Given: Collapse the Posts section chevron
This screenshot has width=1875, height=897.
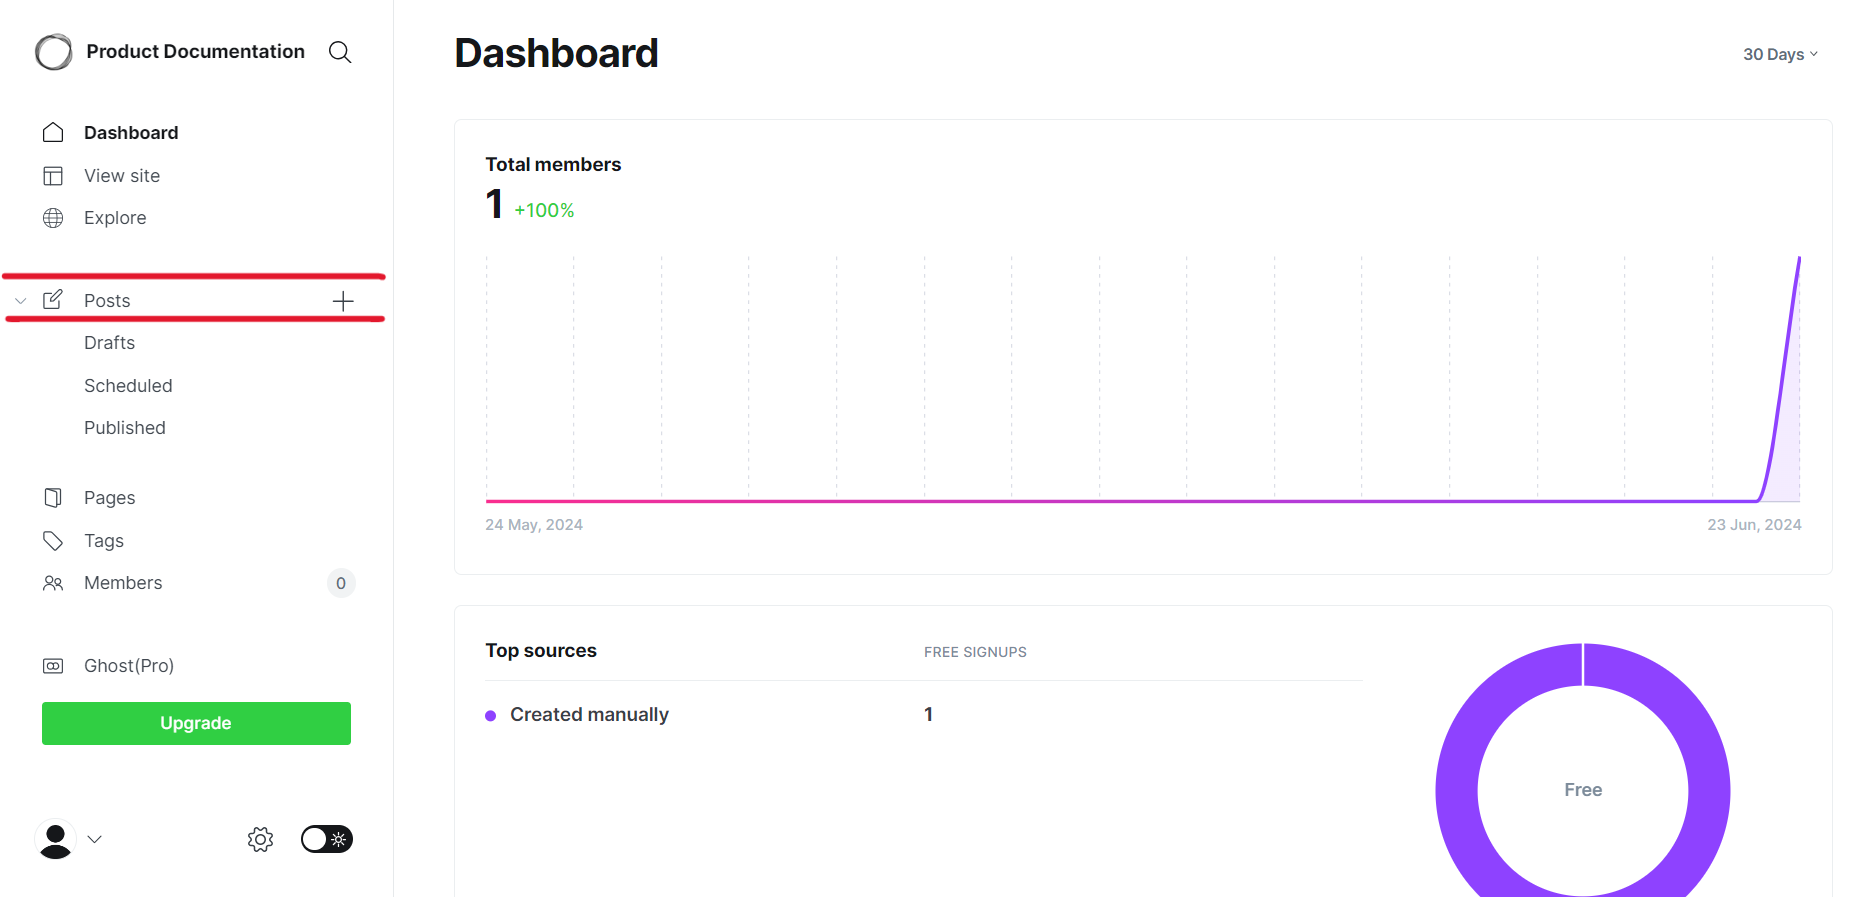Looking at the screenshot, I should click(21, 301).
